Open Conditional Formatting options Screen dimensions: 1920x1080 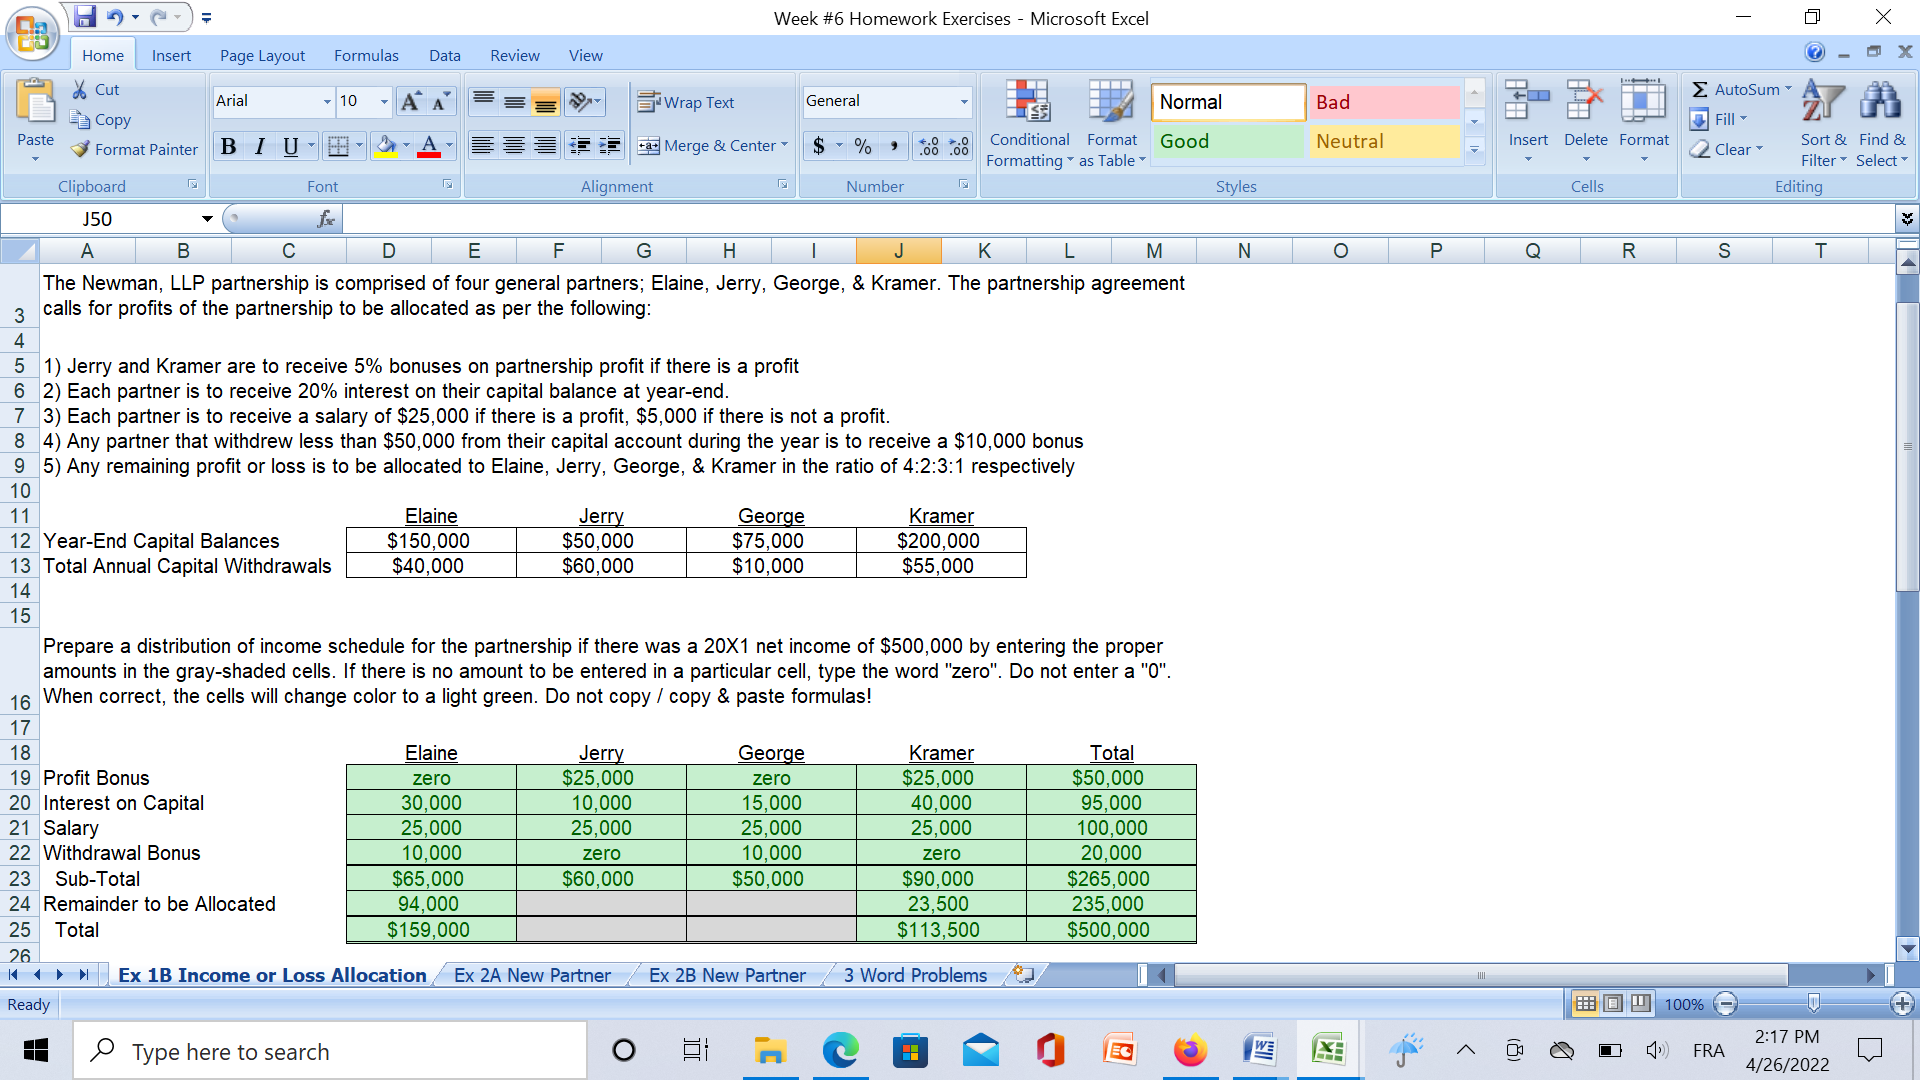1029,122
